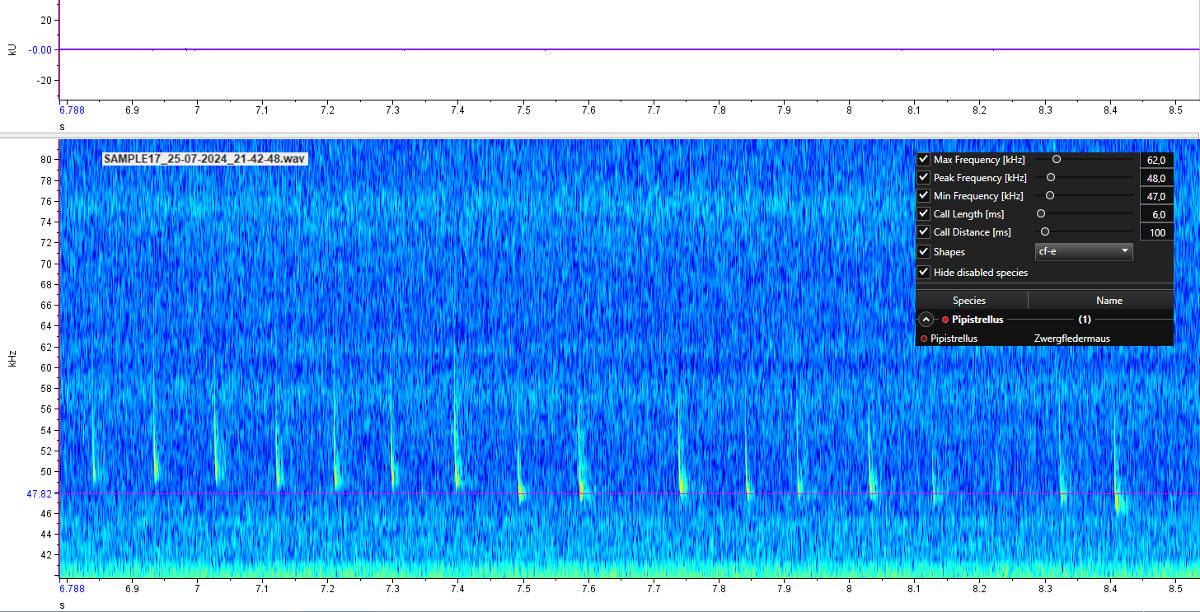Click the SAMPLE17_25-07-2024_21-42-48.wav file label
The image size is (1200, 612).
coord(205,159)
